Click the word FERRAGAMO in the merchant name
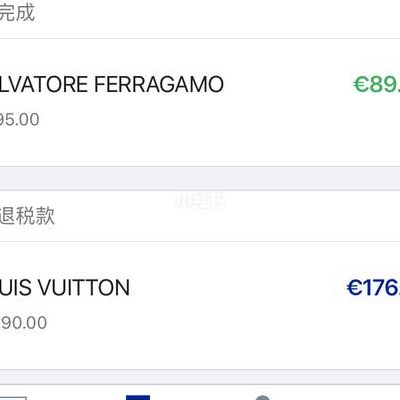Viewport: 400px width, 400px height. 159,84
